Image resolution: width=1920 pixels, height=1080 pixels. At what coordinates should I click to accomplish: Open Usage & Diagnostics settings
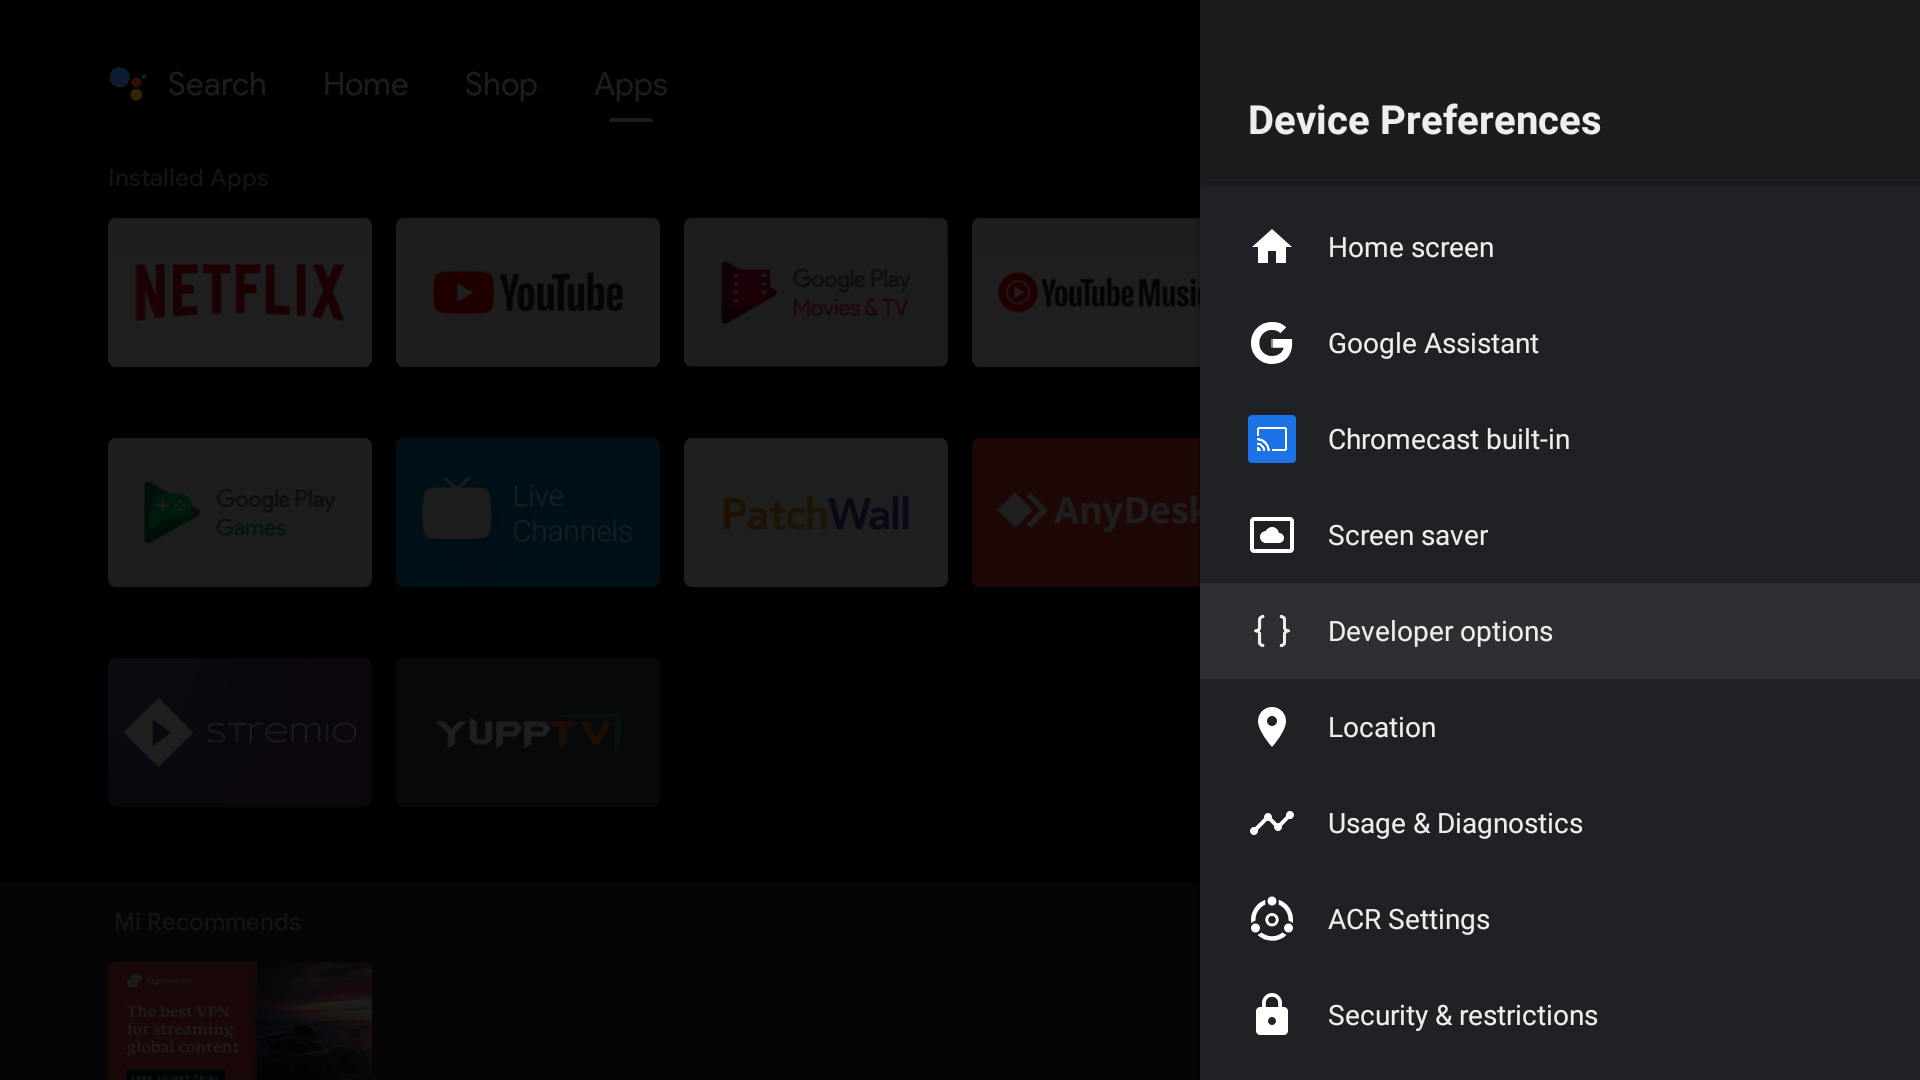[x=1560, y=823]
